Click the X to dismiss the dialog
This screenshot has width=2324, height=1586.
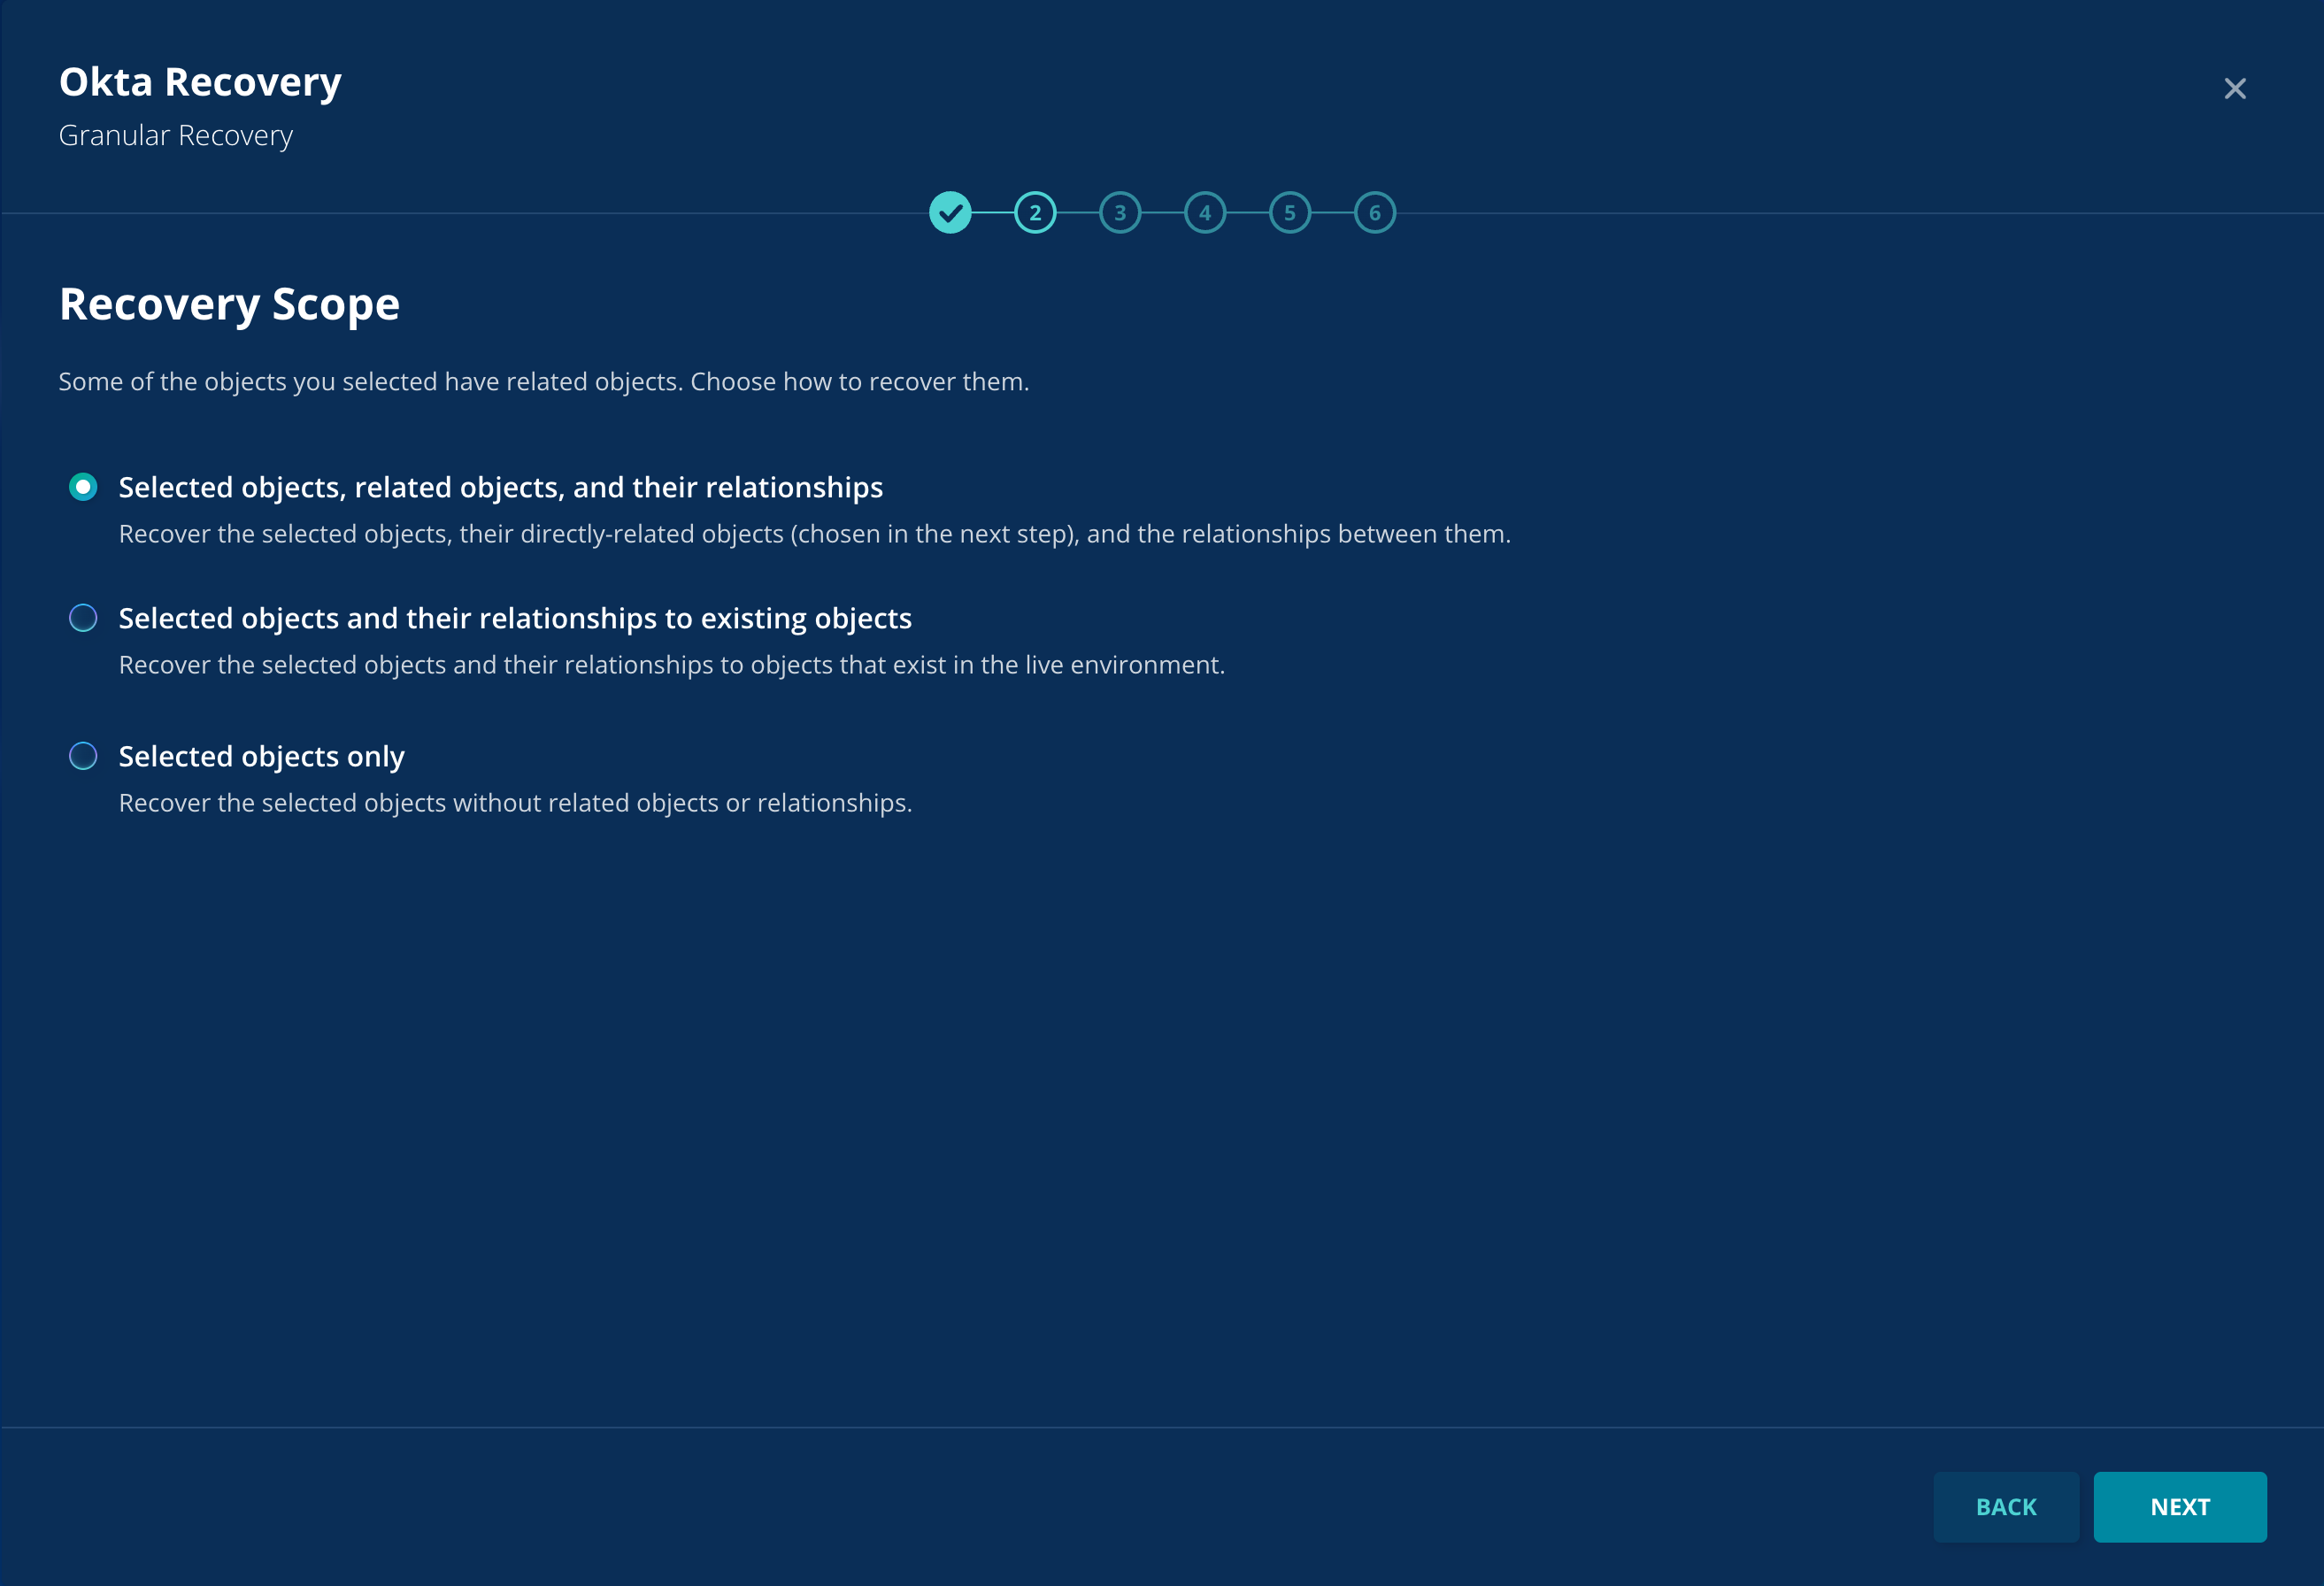(x=2236, y=88)
